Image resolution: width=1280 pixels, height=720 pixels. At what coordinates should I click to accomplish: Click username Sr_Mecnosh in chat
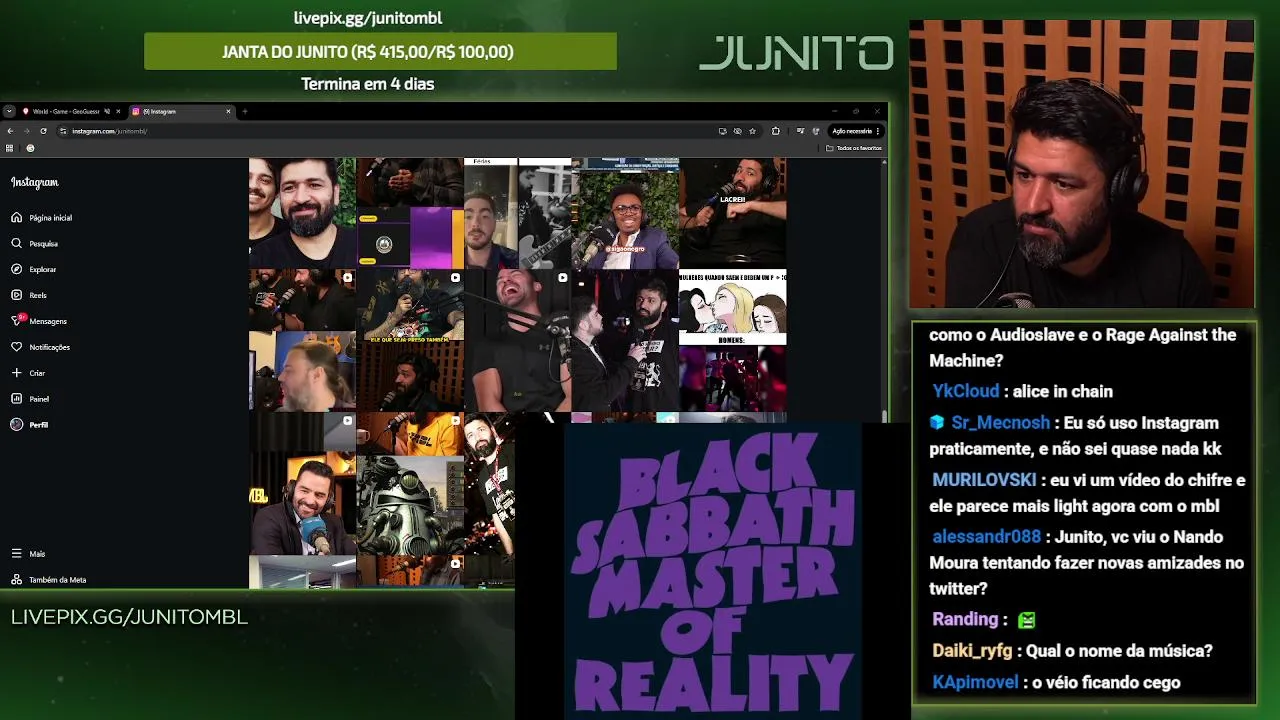[x=1001, y=423]
